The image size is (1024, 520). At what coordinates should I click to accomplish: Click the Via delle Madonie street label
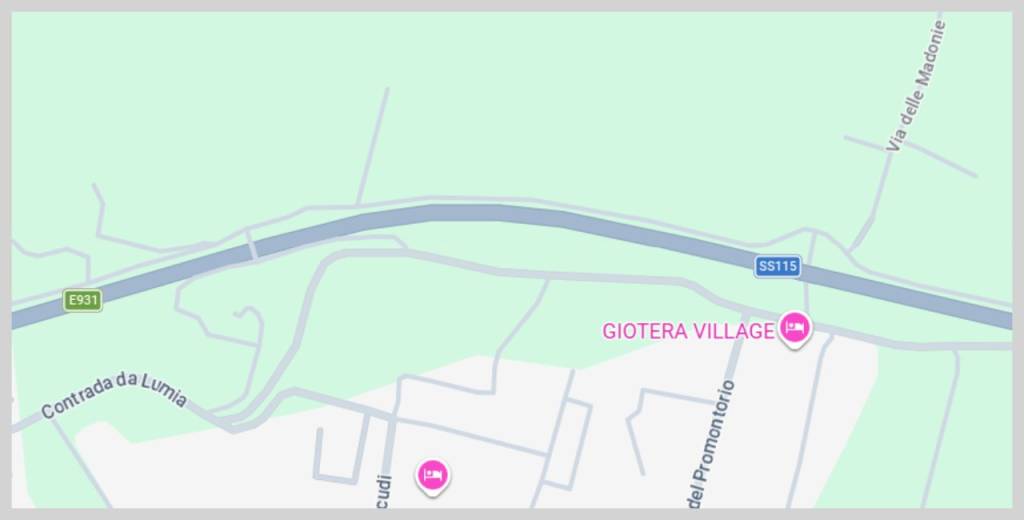(916, 86)
